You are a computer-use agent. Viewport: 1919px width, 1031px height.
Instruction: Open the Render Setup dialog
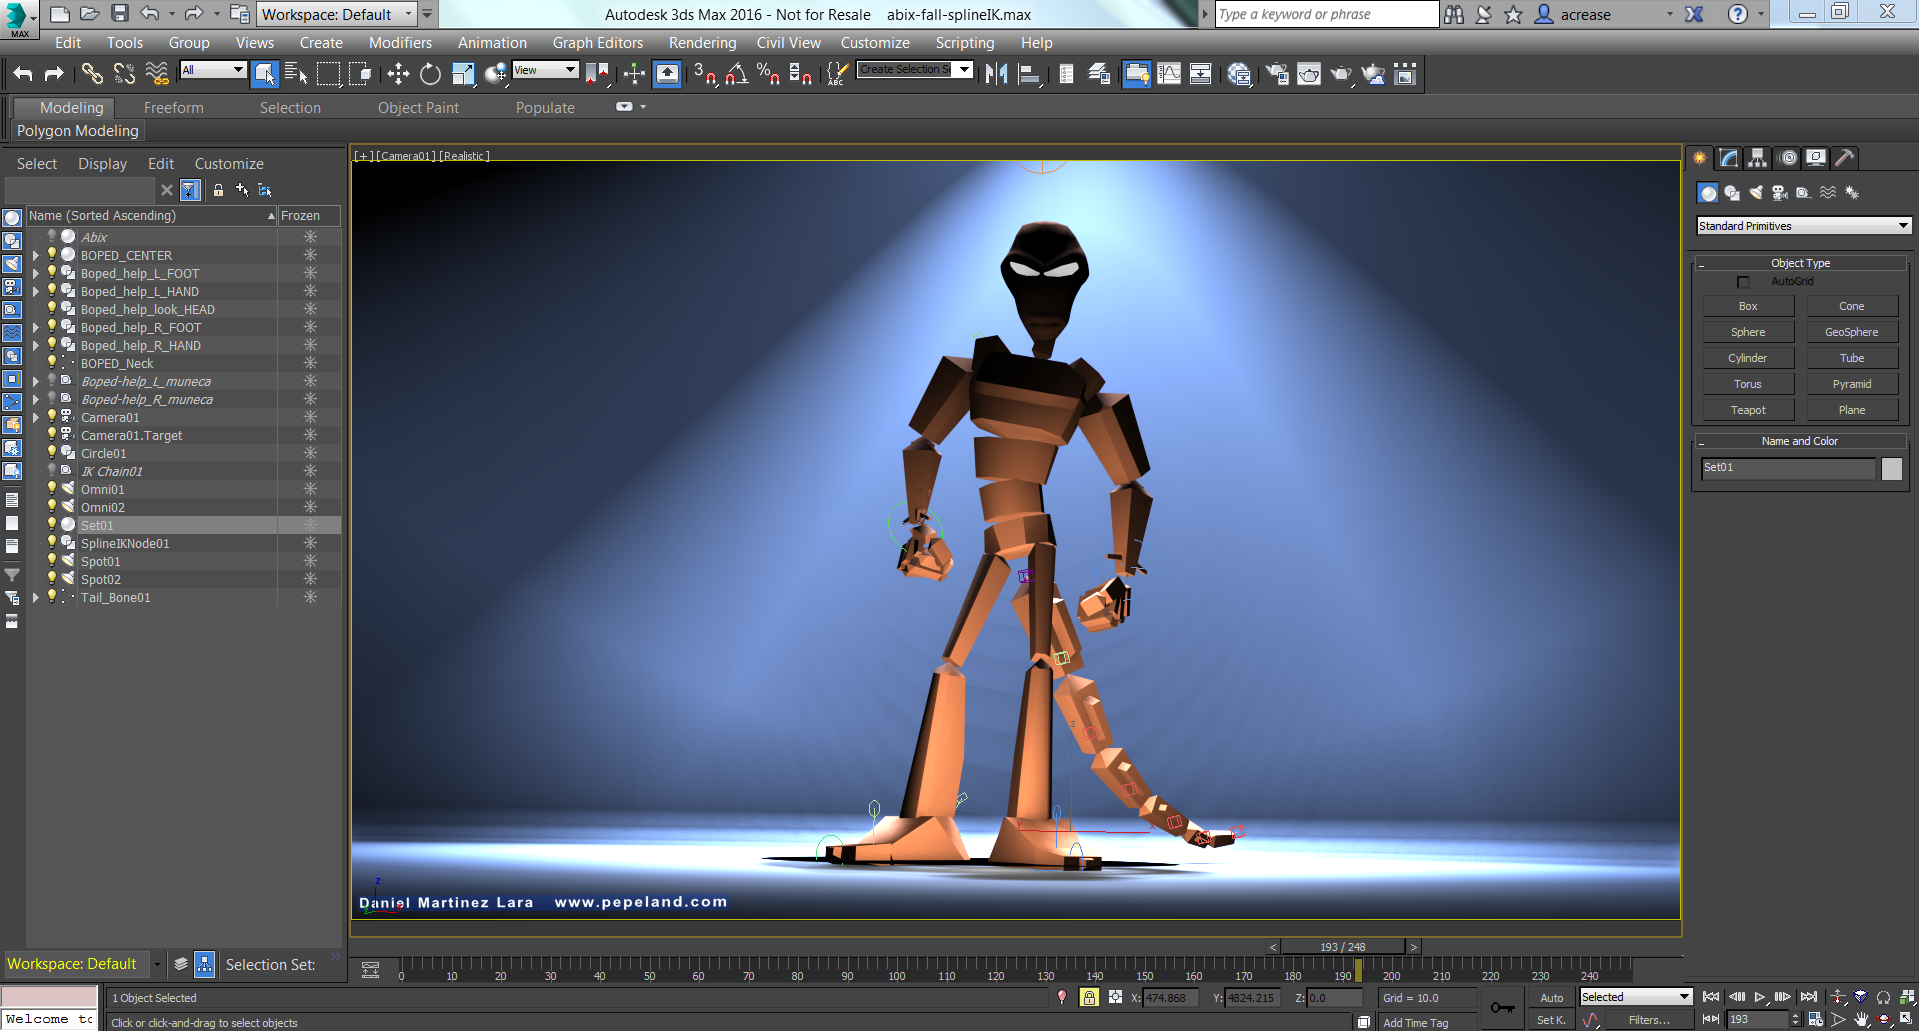click(1277, 74)
